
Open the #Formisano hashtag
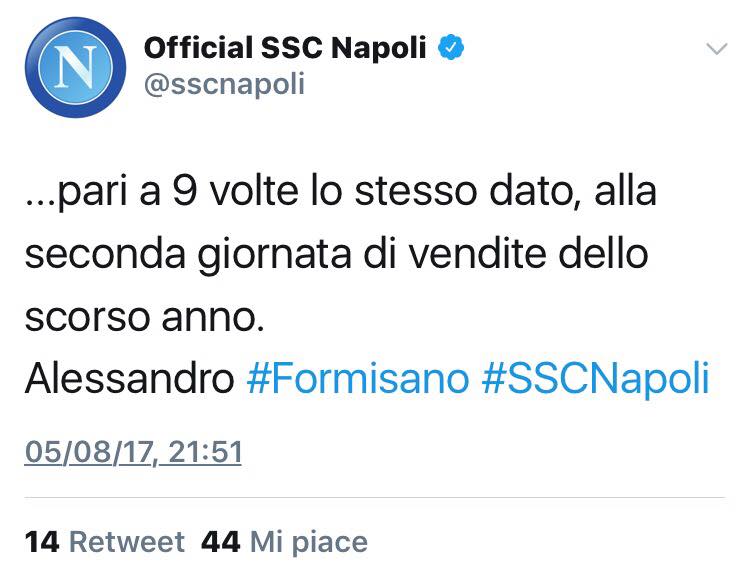(x=357, y=379)
